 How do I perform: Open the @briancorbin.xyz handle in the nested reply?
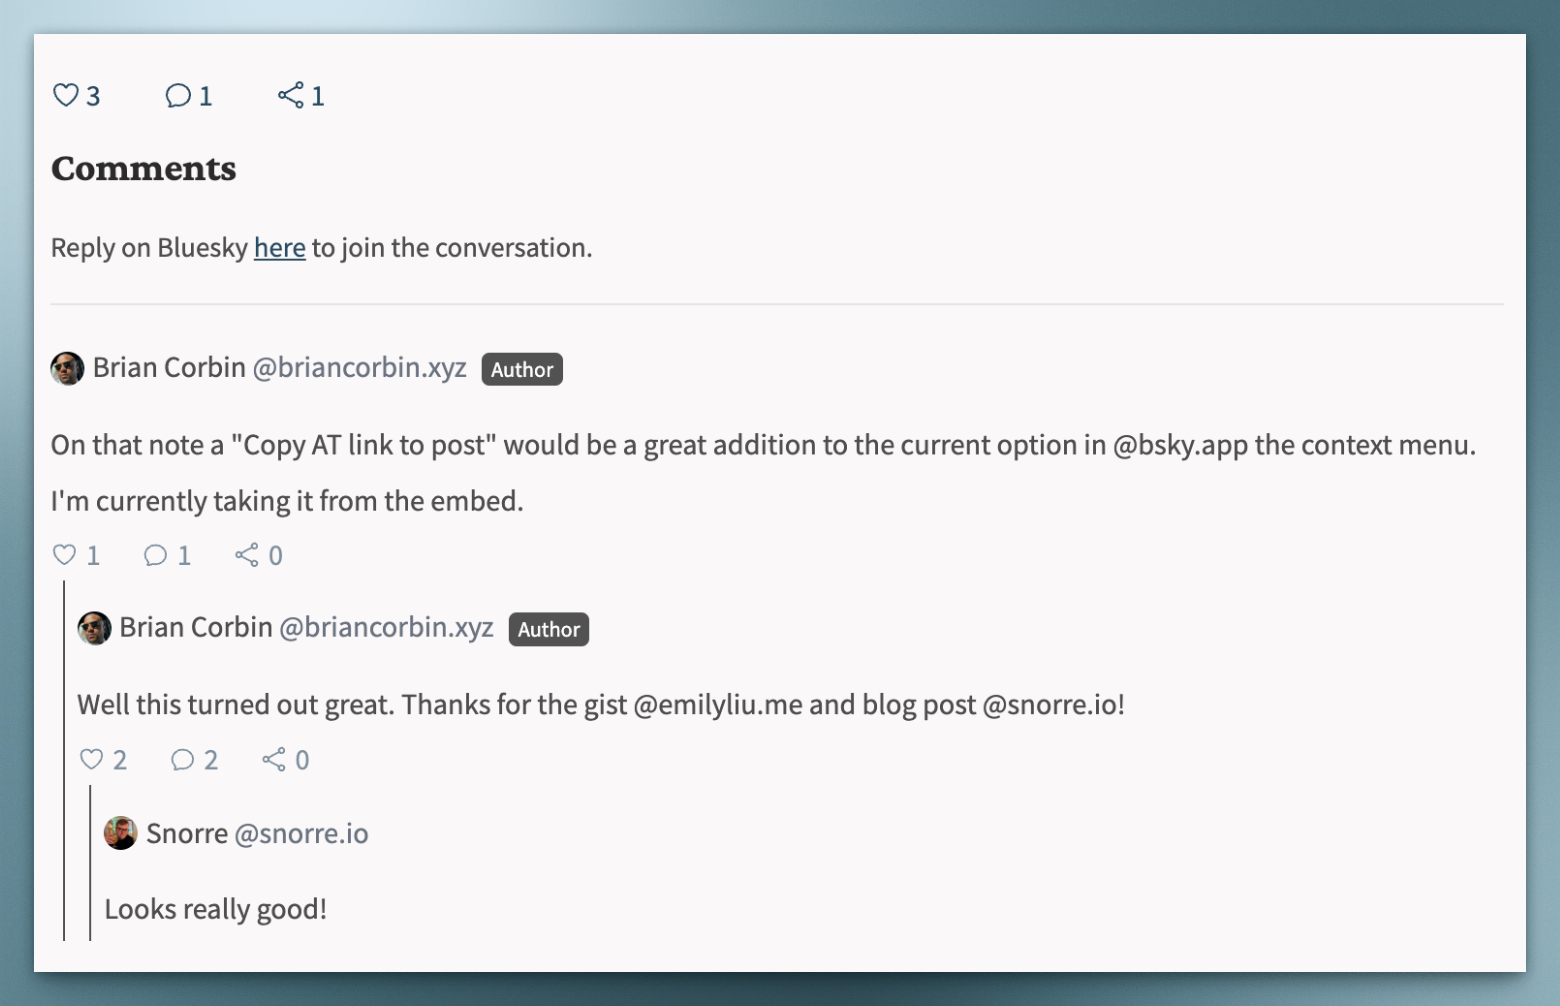coord(386,628)
